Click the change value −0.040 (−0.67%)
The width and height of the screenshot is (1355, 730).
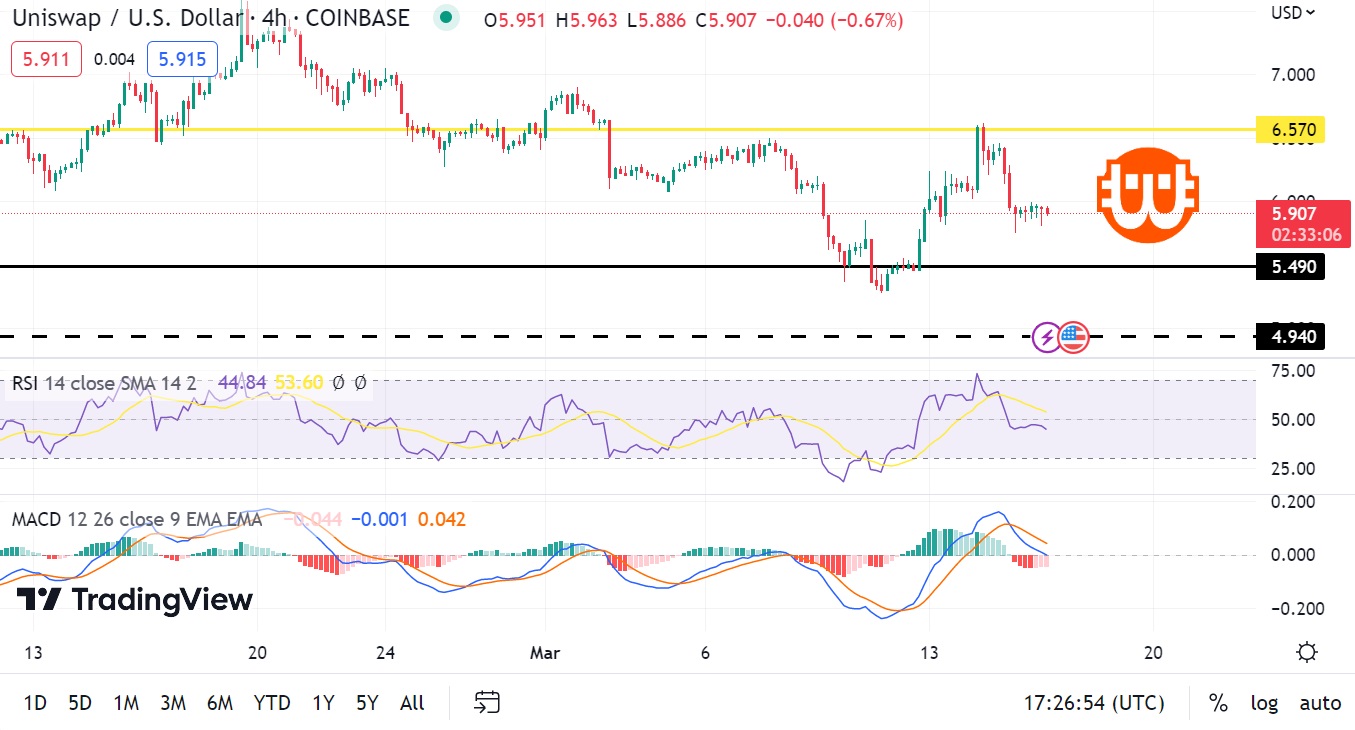[834, 20]
